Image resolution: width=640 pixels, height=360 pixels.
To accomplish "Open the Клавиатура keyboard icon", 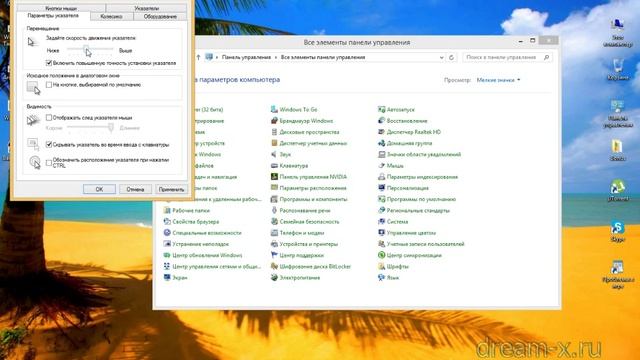I will click(274, 166).
